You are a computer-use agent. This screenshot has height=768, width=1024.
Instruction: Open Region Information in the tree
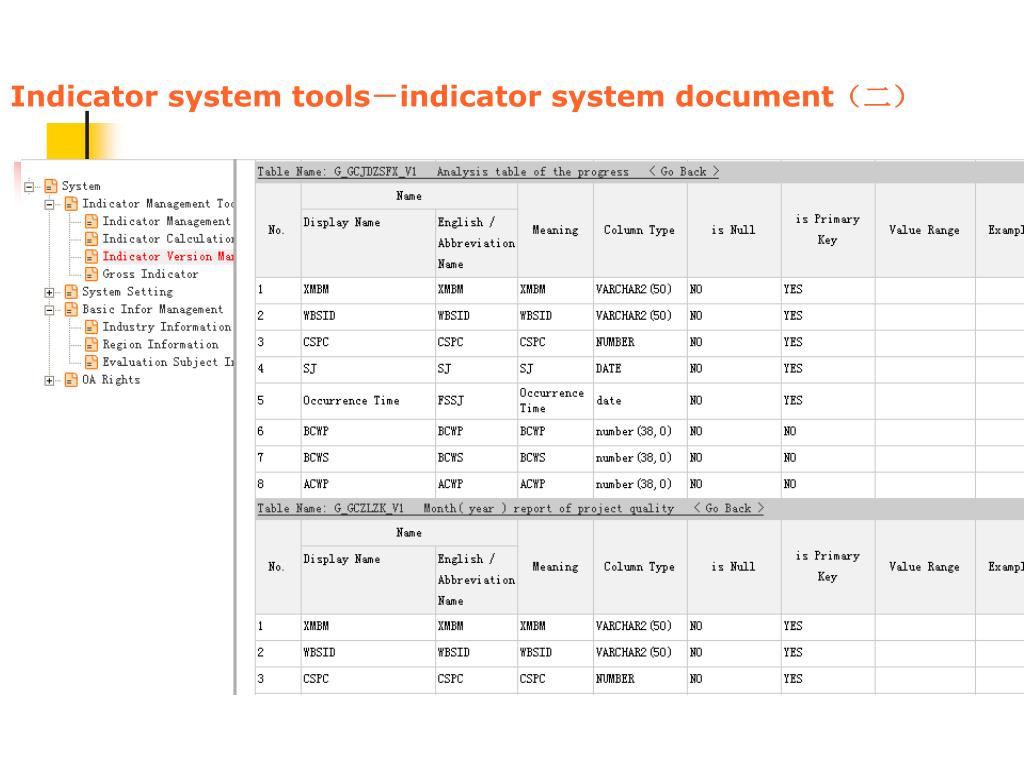(161, 345)
